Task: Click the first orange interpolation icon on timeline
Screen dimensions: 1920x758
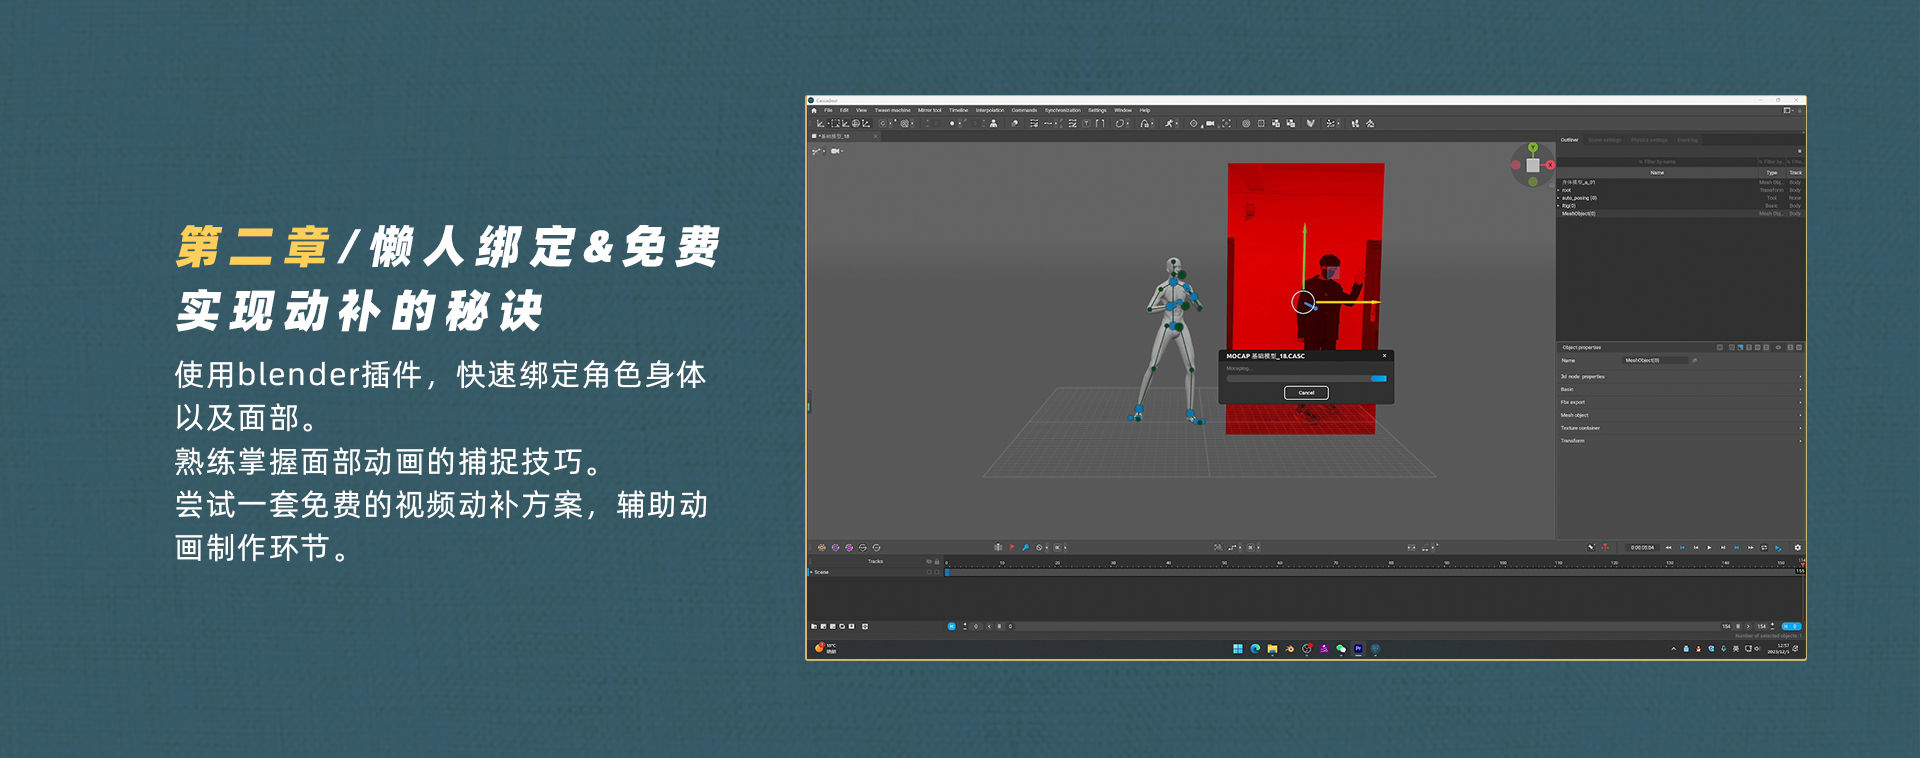Action: (822, 547)
